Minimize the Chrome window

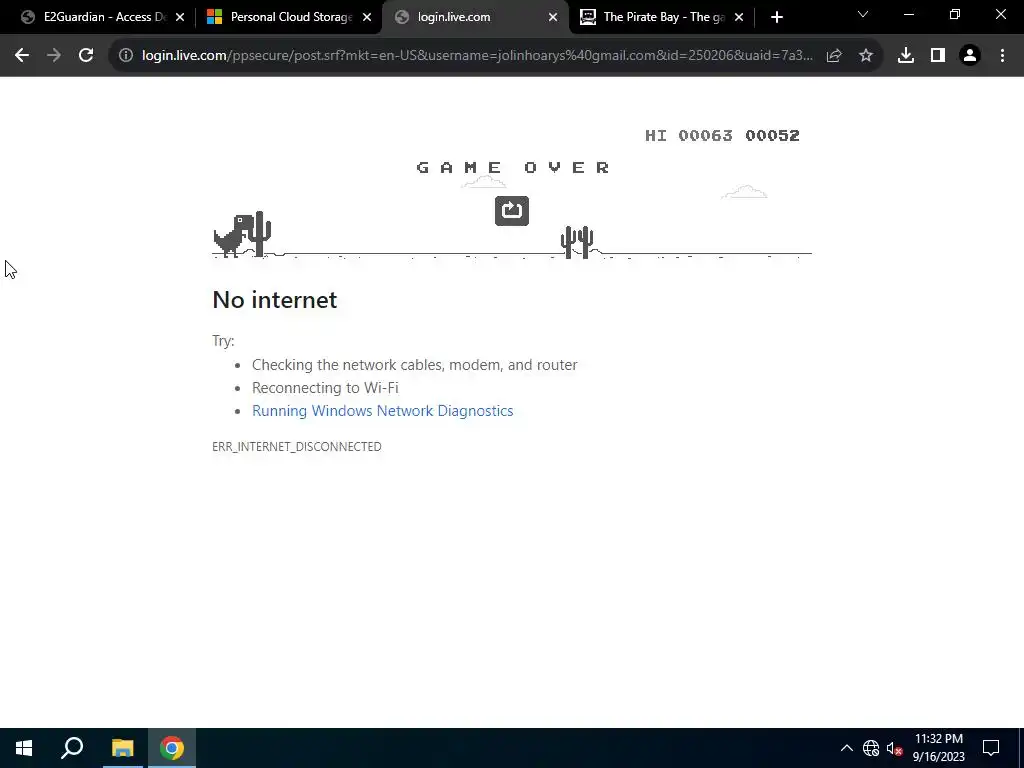[908, 14]
